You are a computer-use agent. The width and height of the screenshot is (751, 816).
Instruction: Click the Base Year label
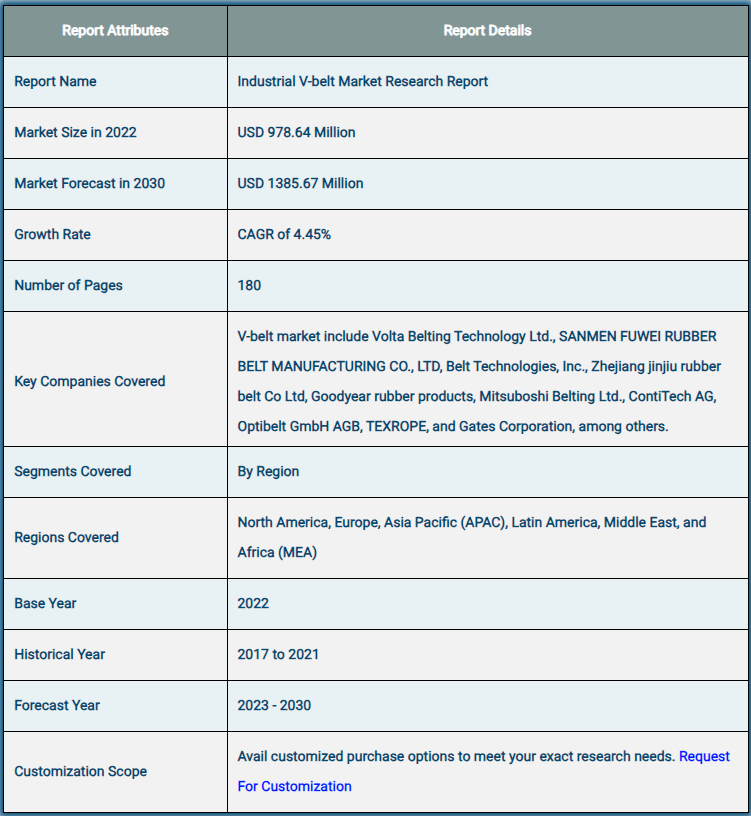click(x=45, y=604)
